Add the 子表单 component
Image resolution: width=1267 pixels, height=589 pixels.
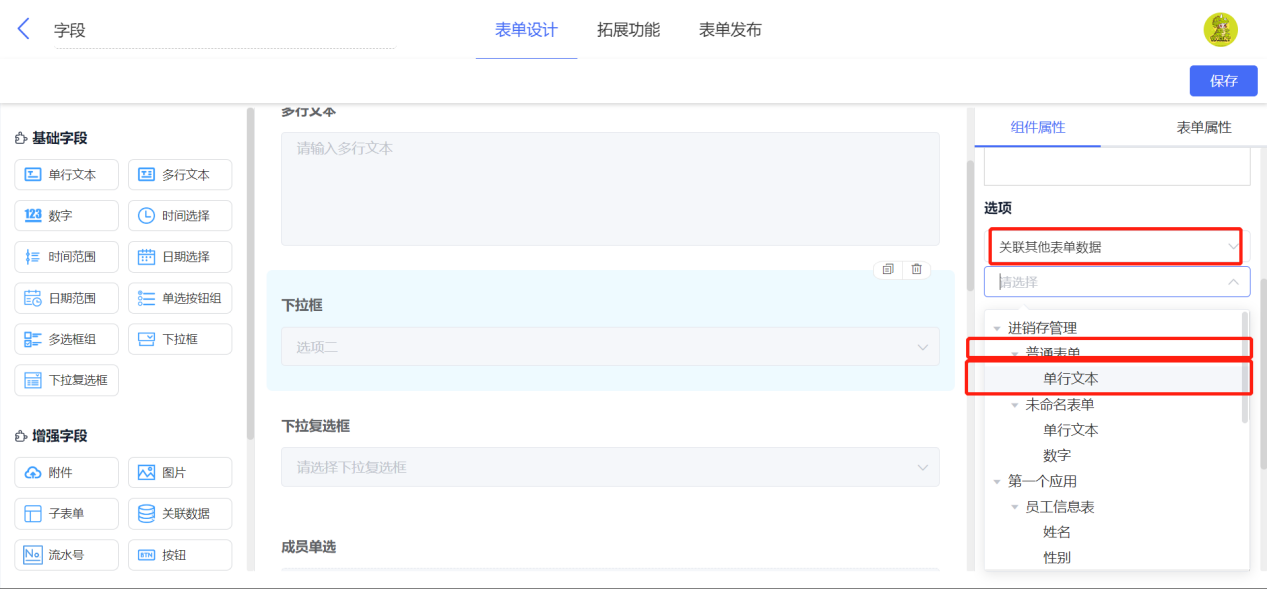click(66, 514)
